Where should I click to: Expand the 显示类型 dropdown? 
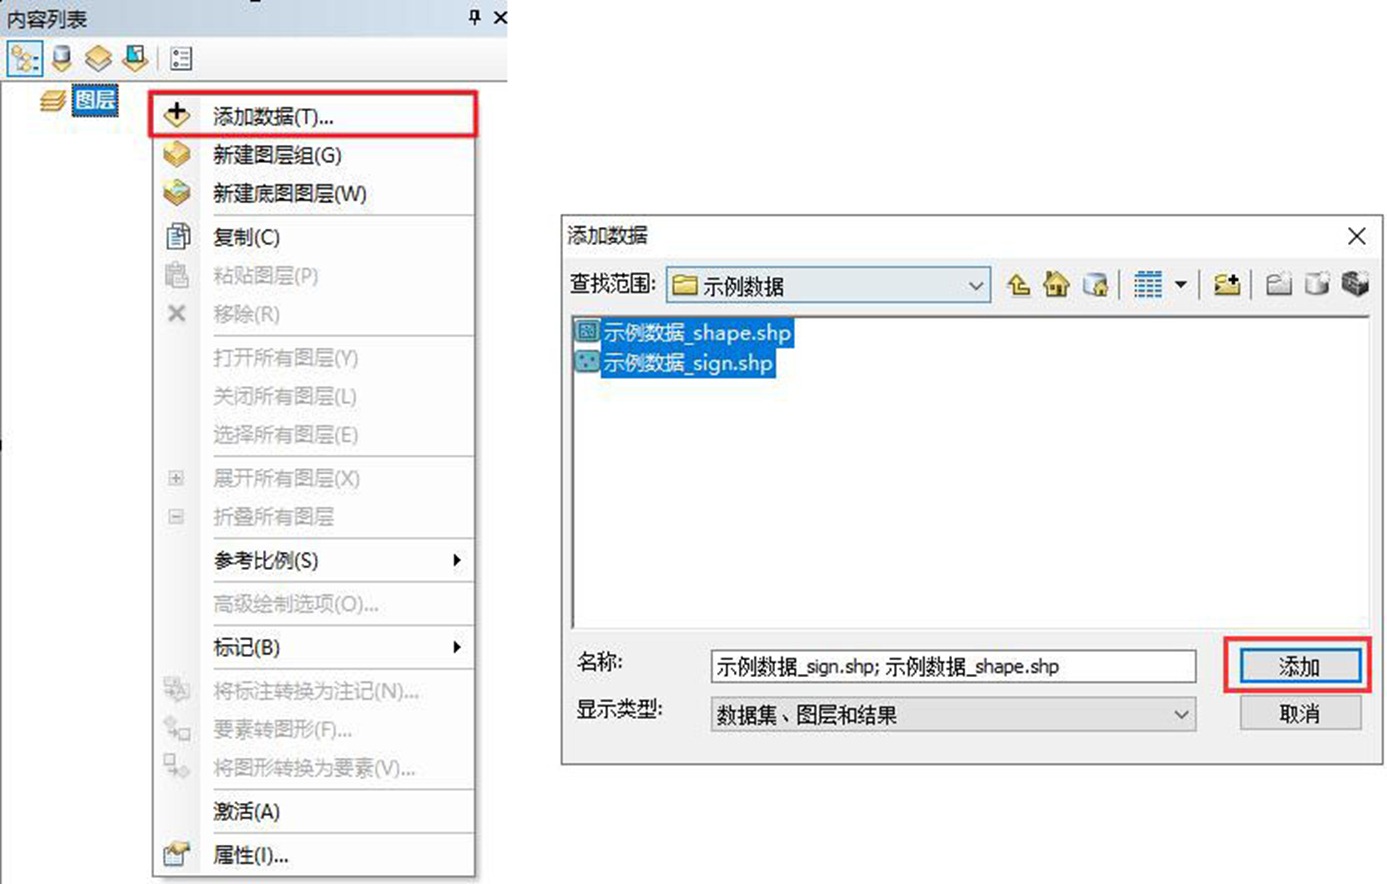pos(1181,715)
